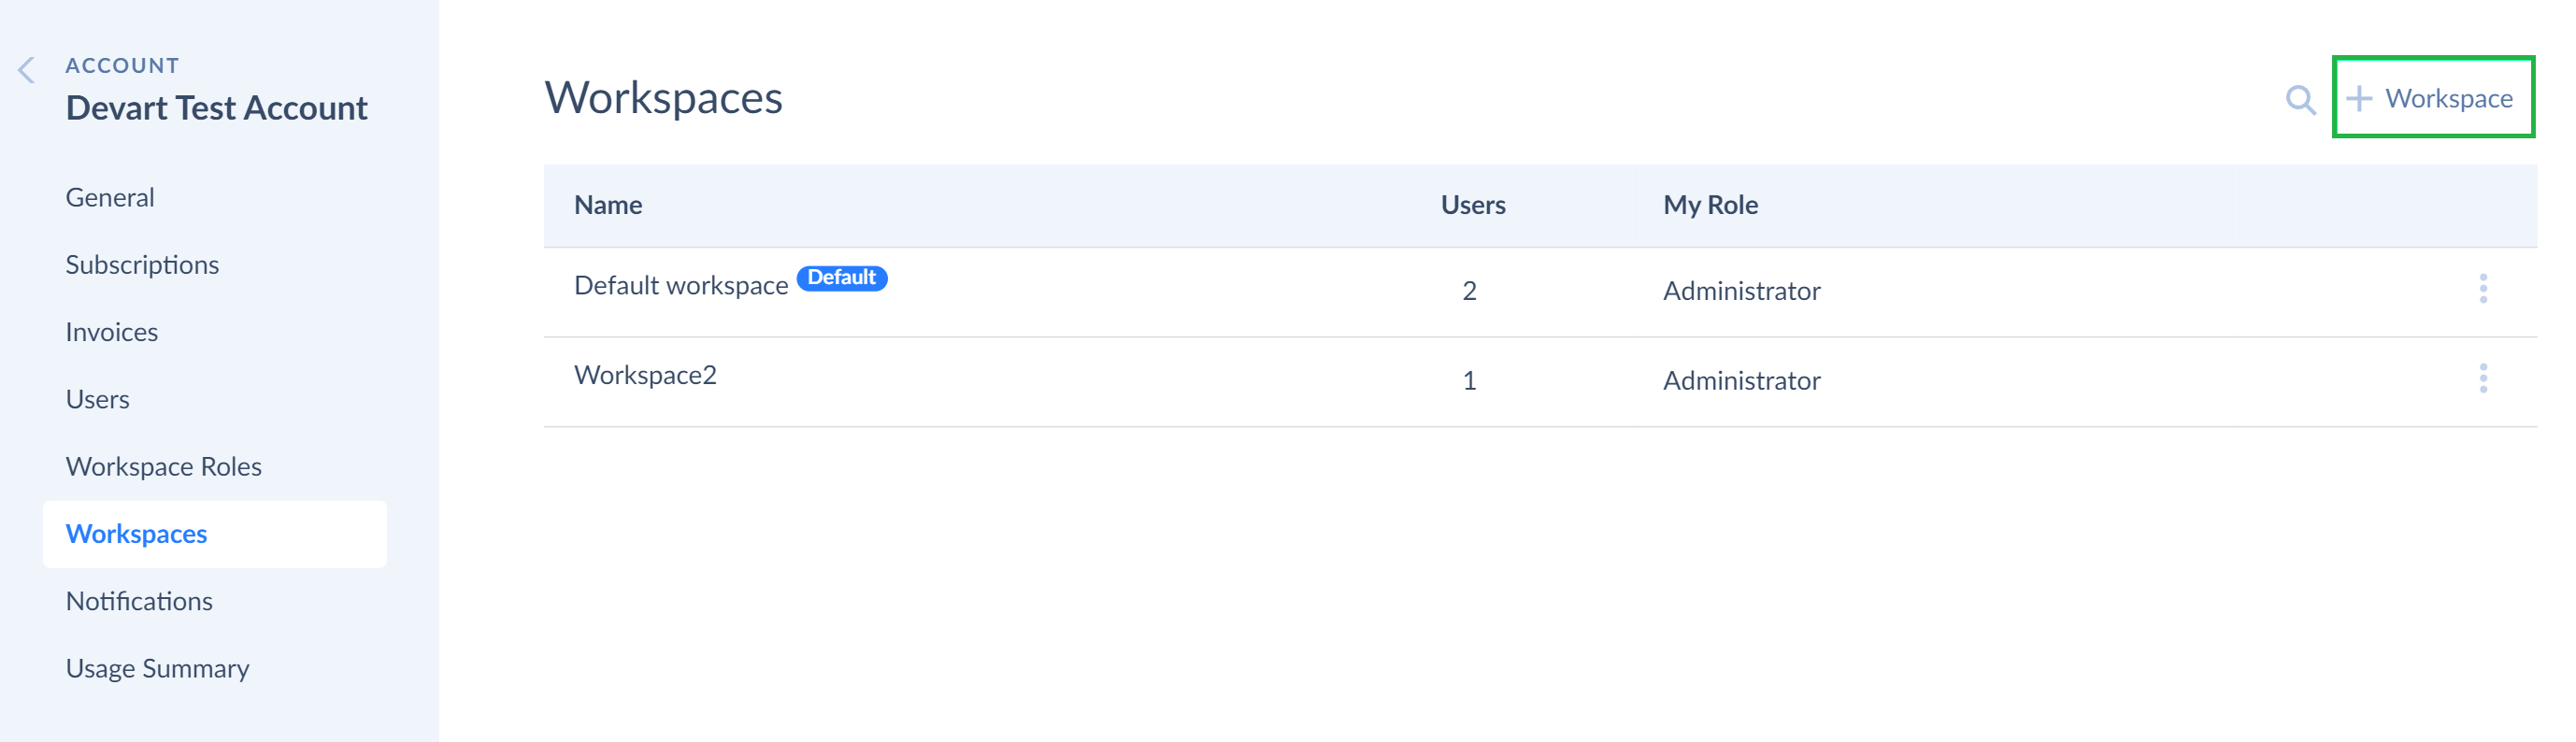Open the Workspace2 entry
This screenshot has width=2576, height=742.
1540,382
